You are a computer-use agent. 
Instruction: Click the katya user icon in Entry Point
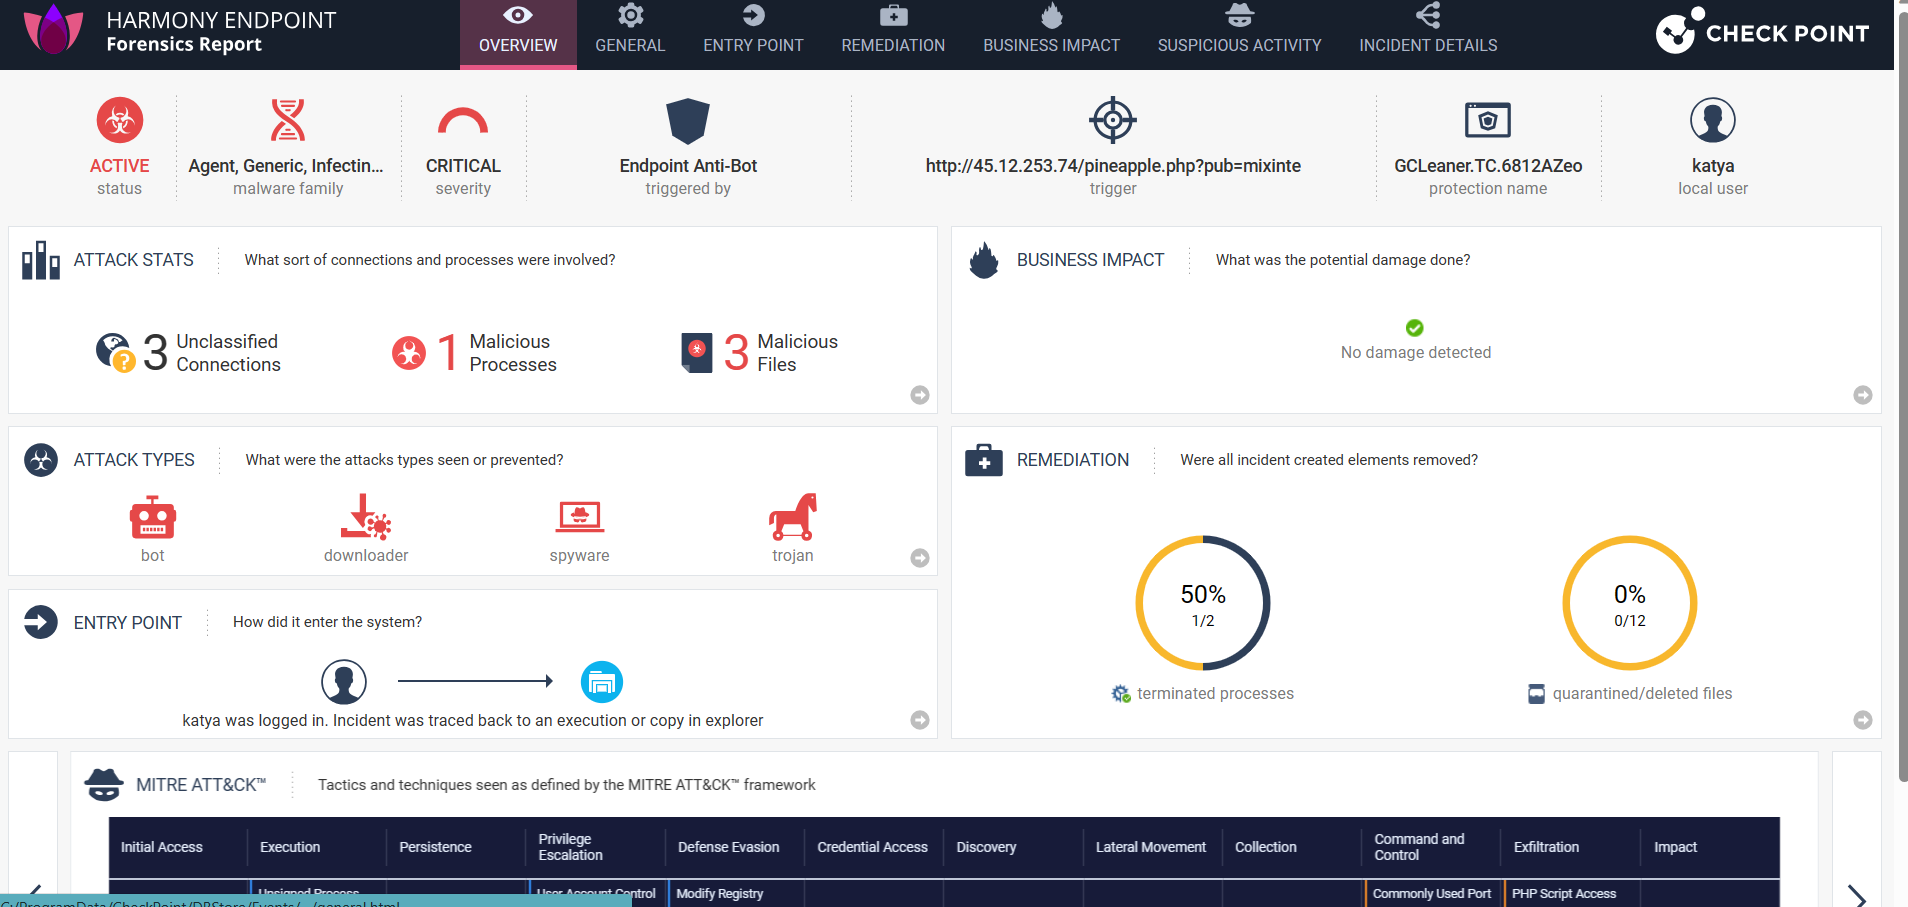tap(344, 682)
